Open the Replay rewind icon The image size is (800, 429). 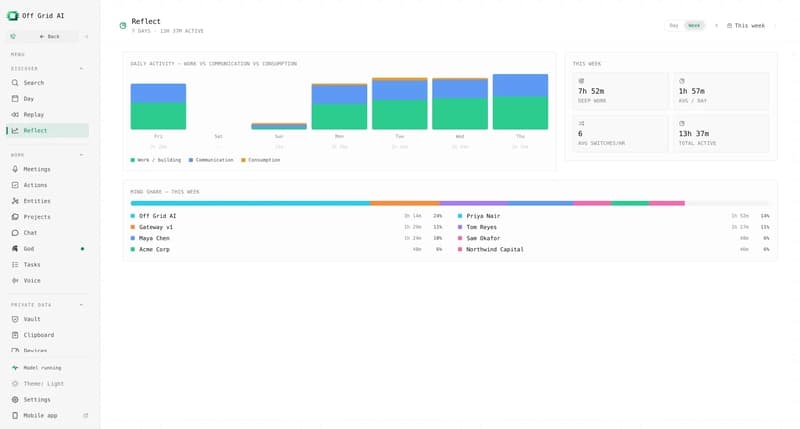tap(15, 115)
